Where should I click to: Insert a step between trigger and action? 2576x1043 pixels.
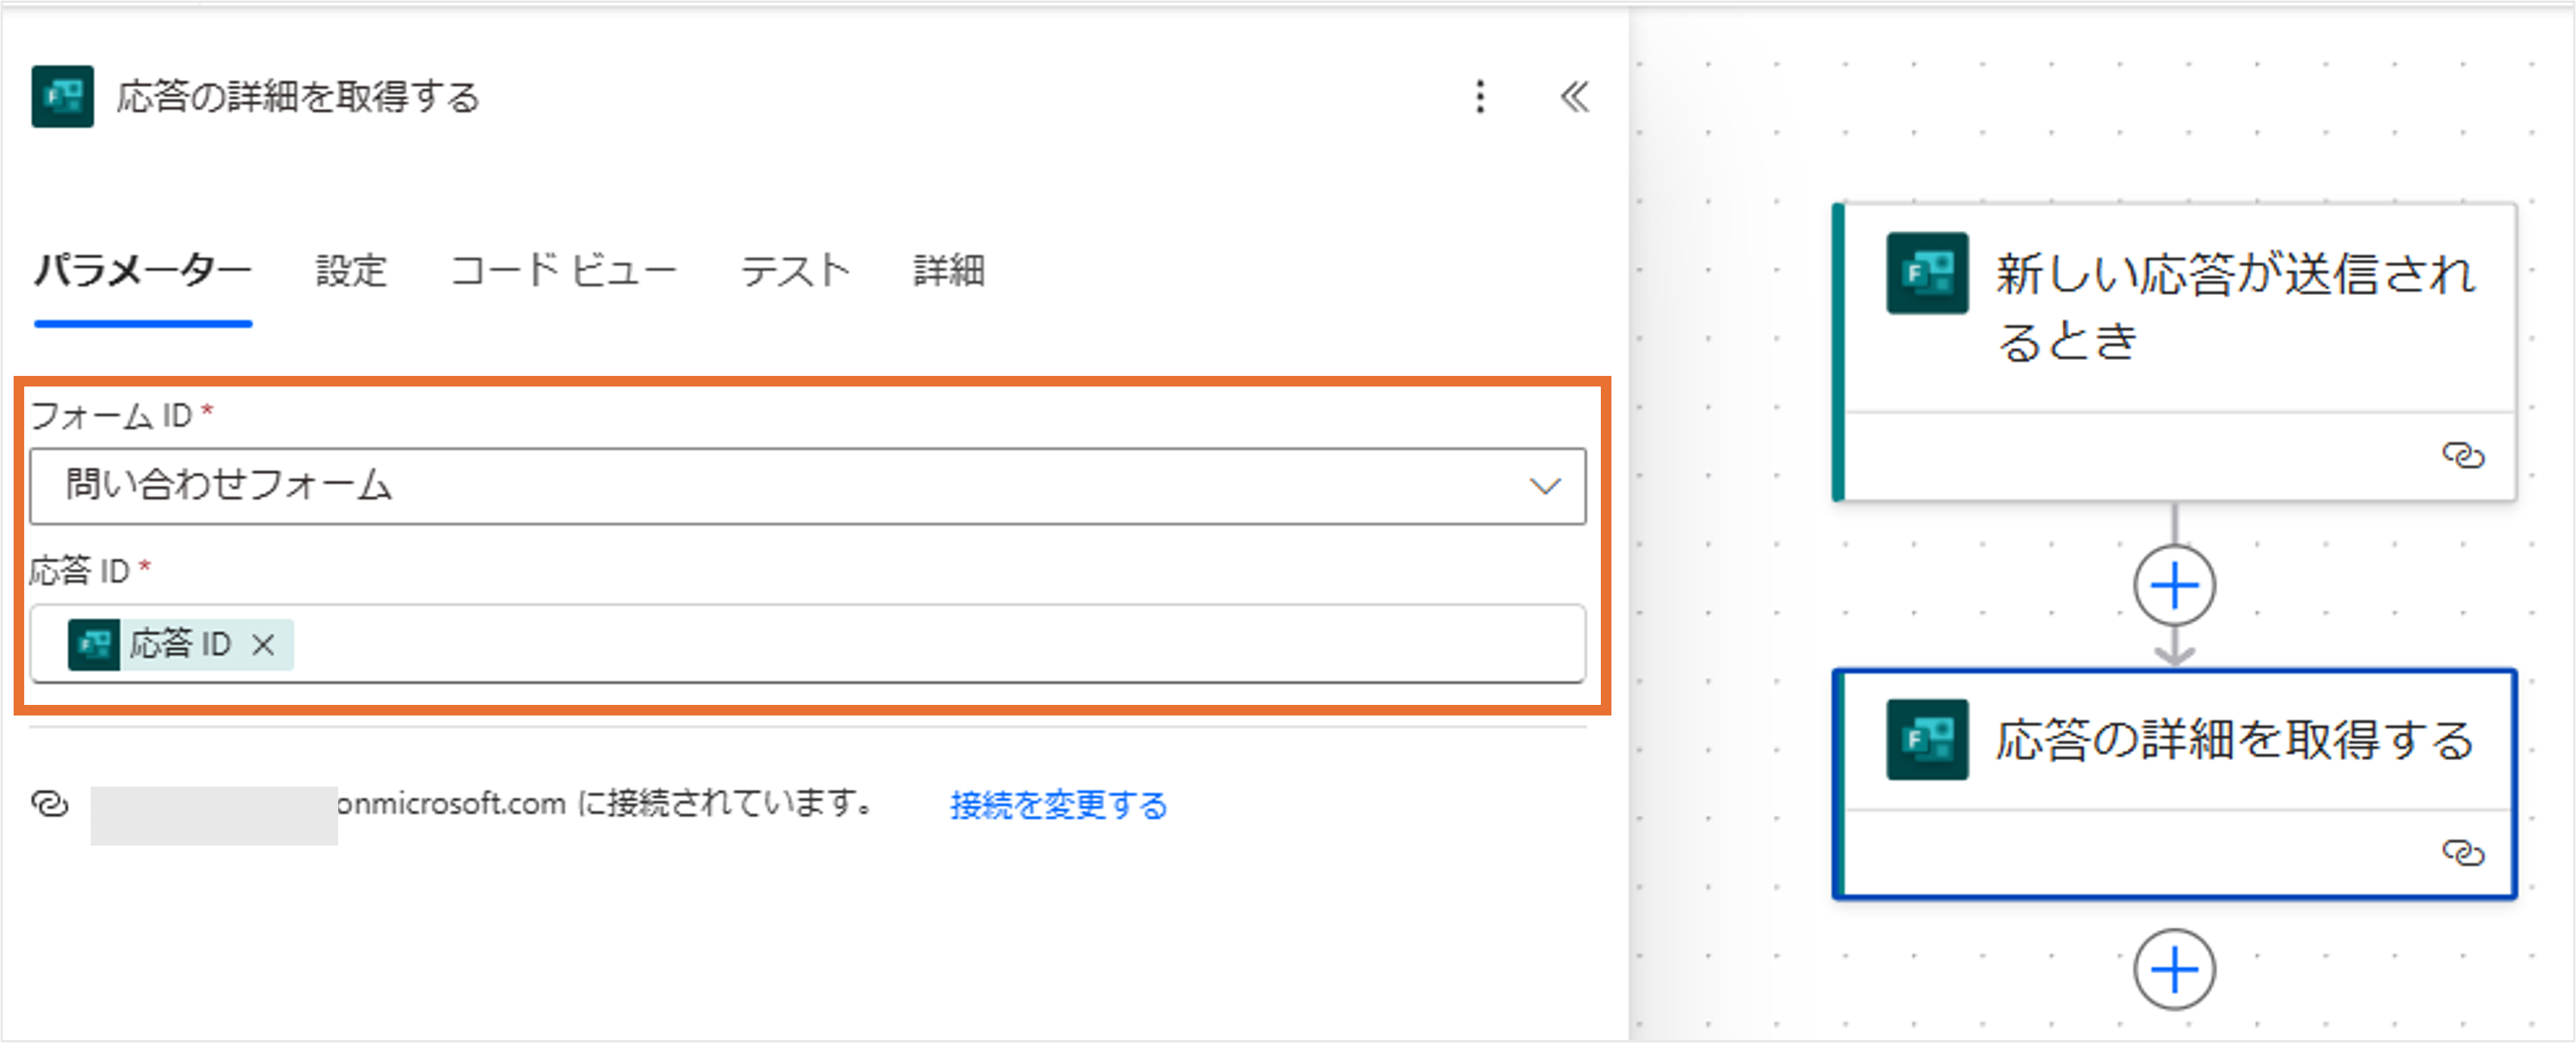(x=2174, y=585)
